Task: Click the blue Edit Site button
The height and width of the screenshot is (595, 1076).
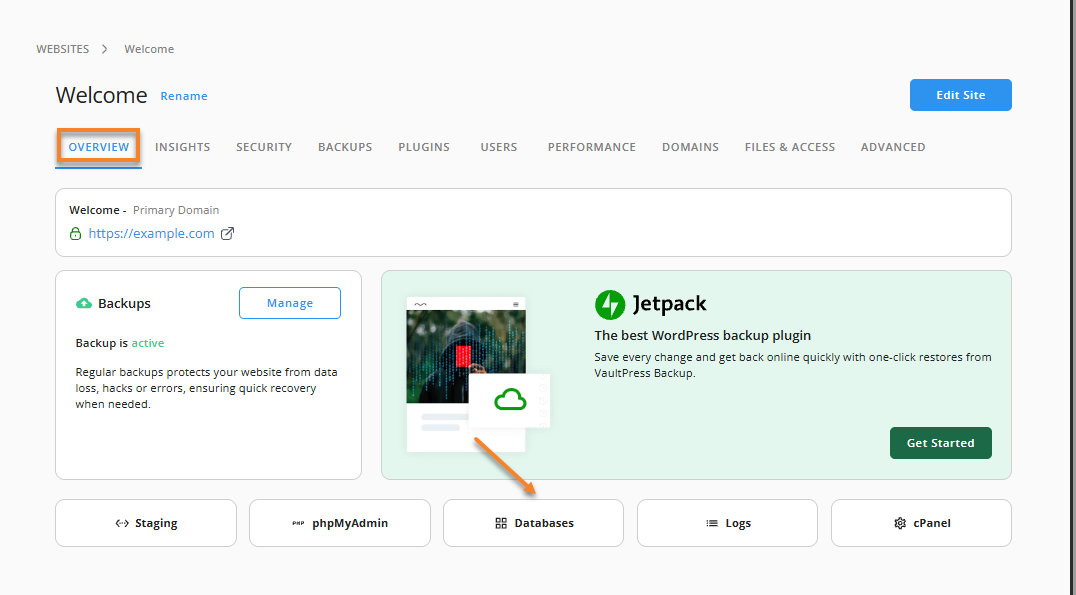Action: pos(961,95)
